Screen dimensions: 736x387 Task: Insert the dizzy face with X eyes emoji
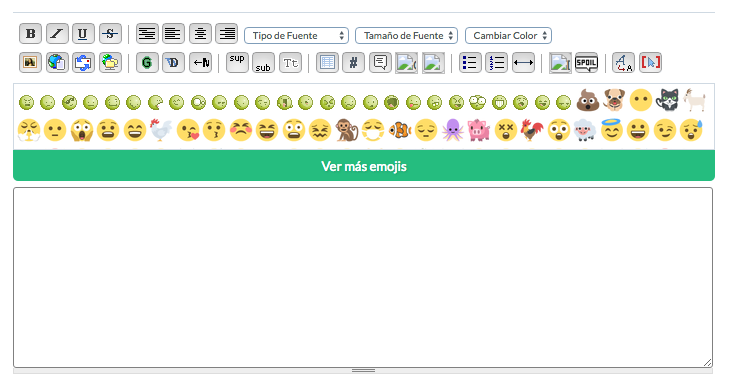506,130
